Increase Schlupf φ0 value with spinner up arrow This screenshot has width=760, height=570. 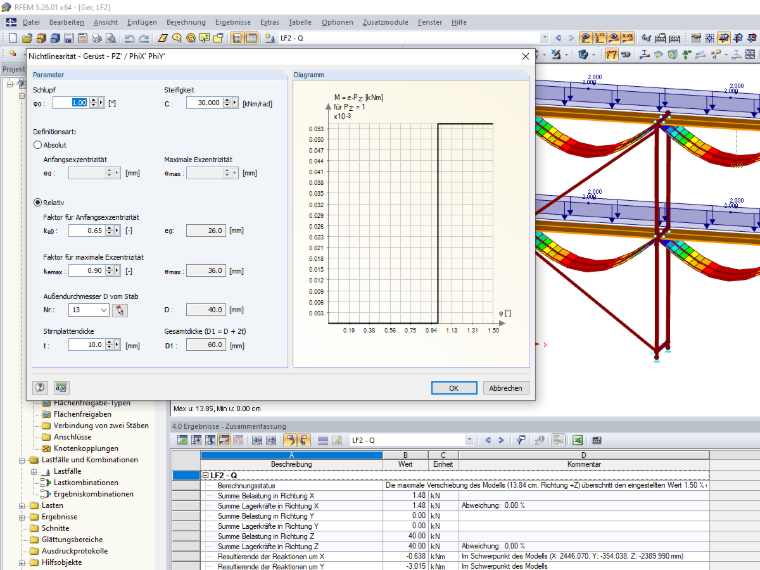(93, 100)
